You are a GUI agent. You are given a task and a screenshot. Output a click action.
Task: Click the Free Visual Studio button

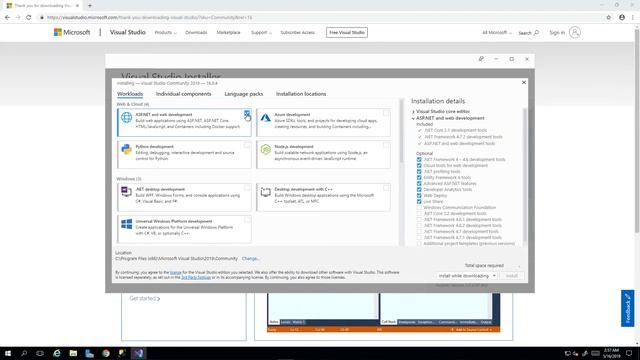click(347, 32)
